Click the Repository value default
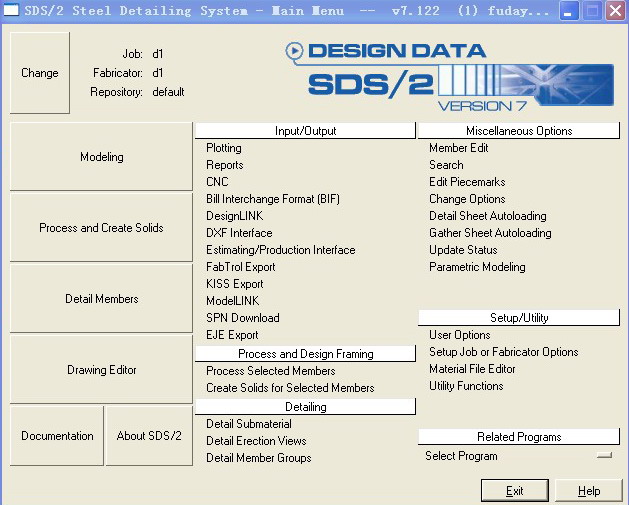 pyautogui.click(x=168, y=92)
